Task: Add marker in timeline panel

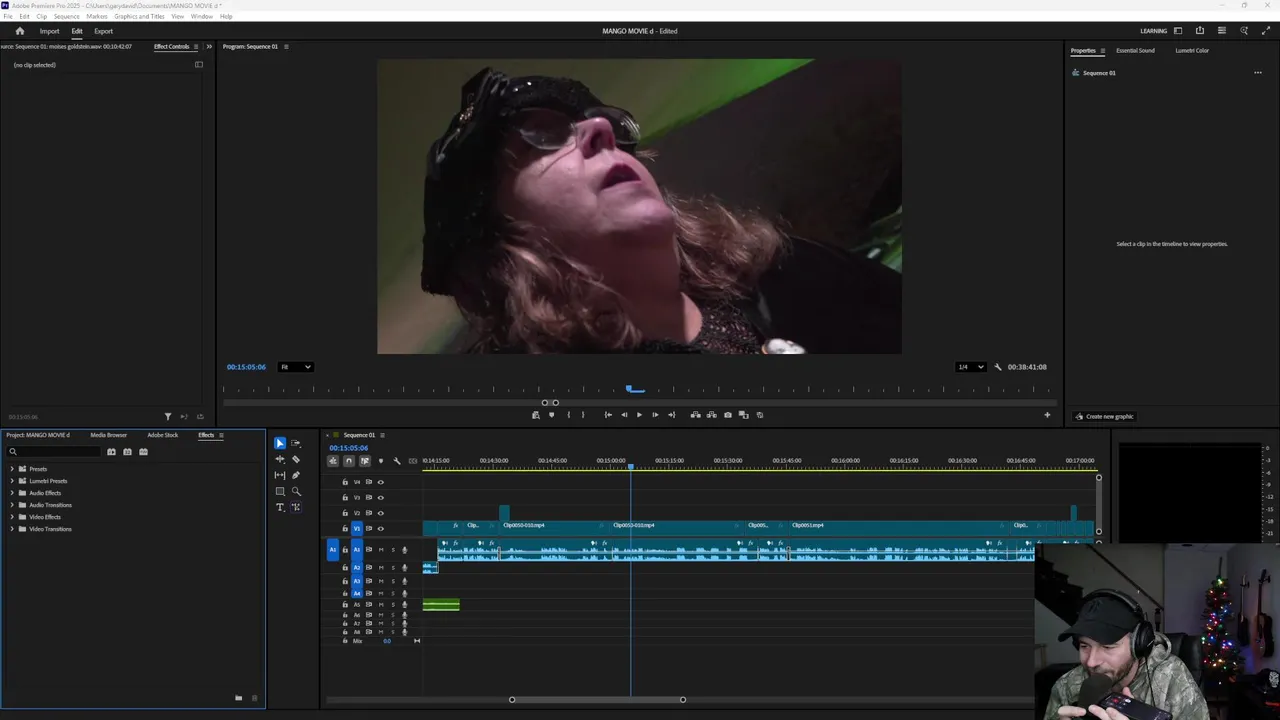Action: [380, 461]
